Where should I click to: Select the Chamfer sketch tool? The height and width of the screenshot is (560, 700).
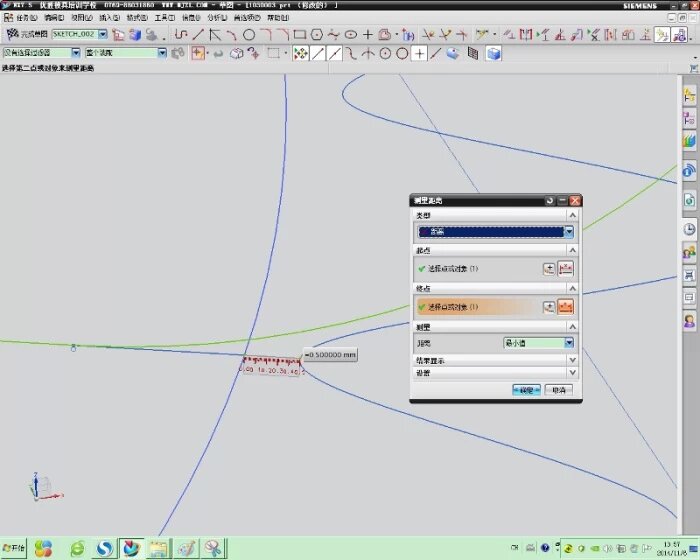tap(283, 34)
